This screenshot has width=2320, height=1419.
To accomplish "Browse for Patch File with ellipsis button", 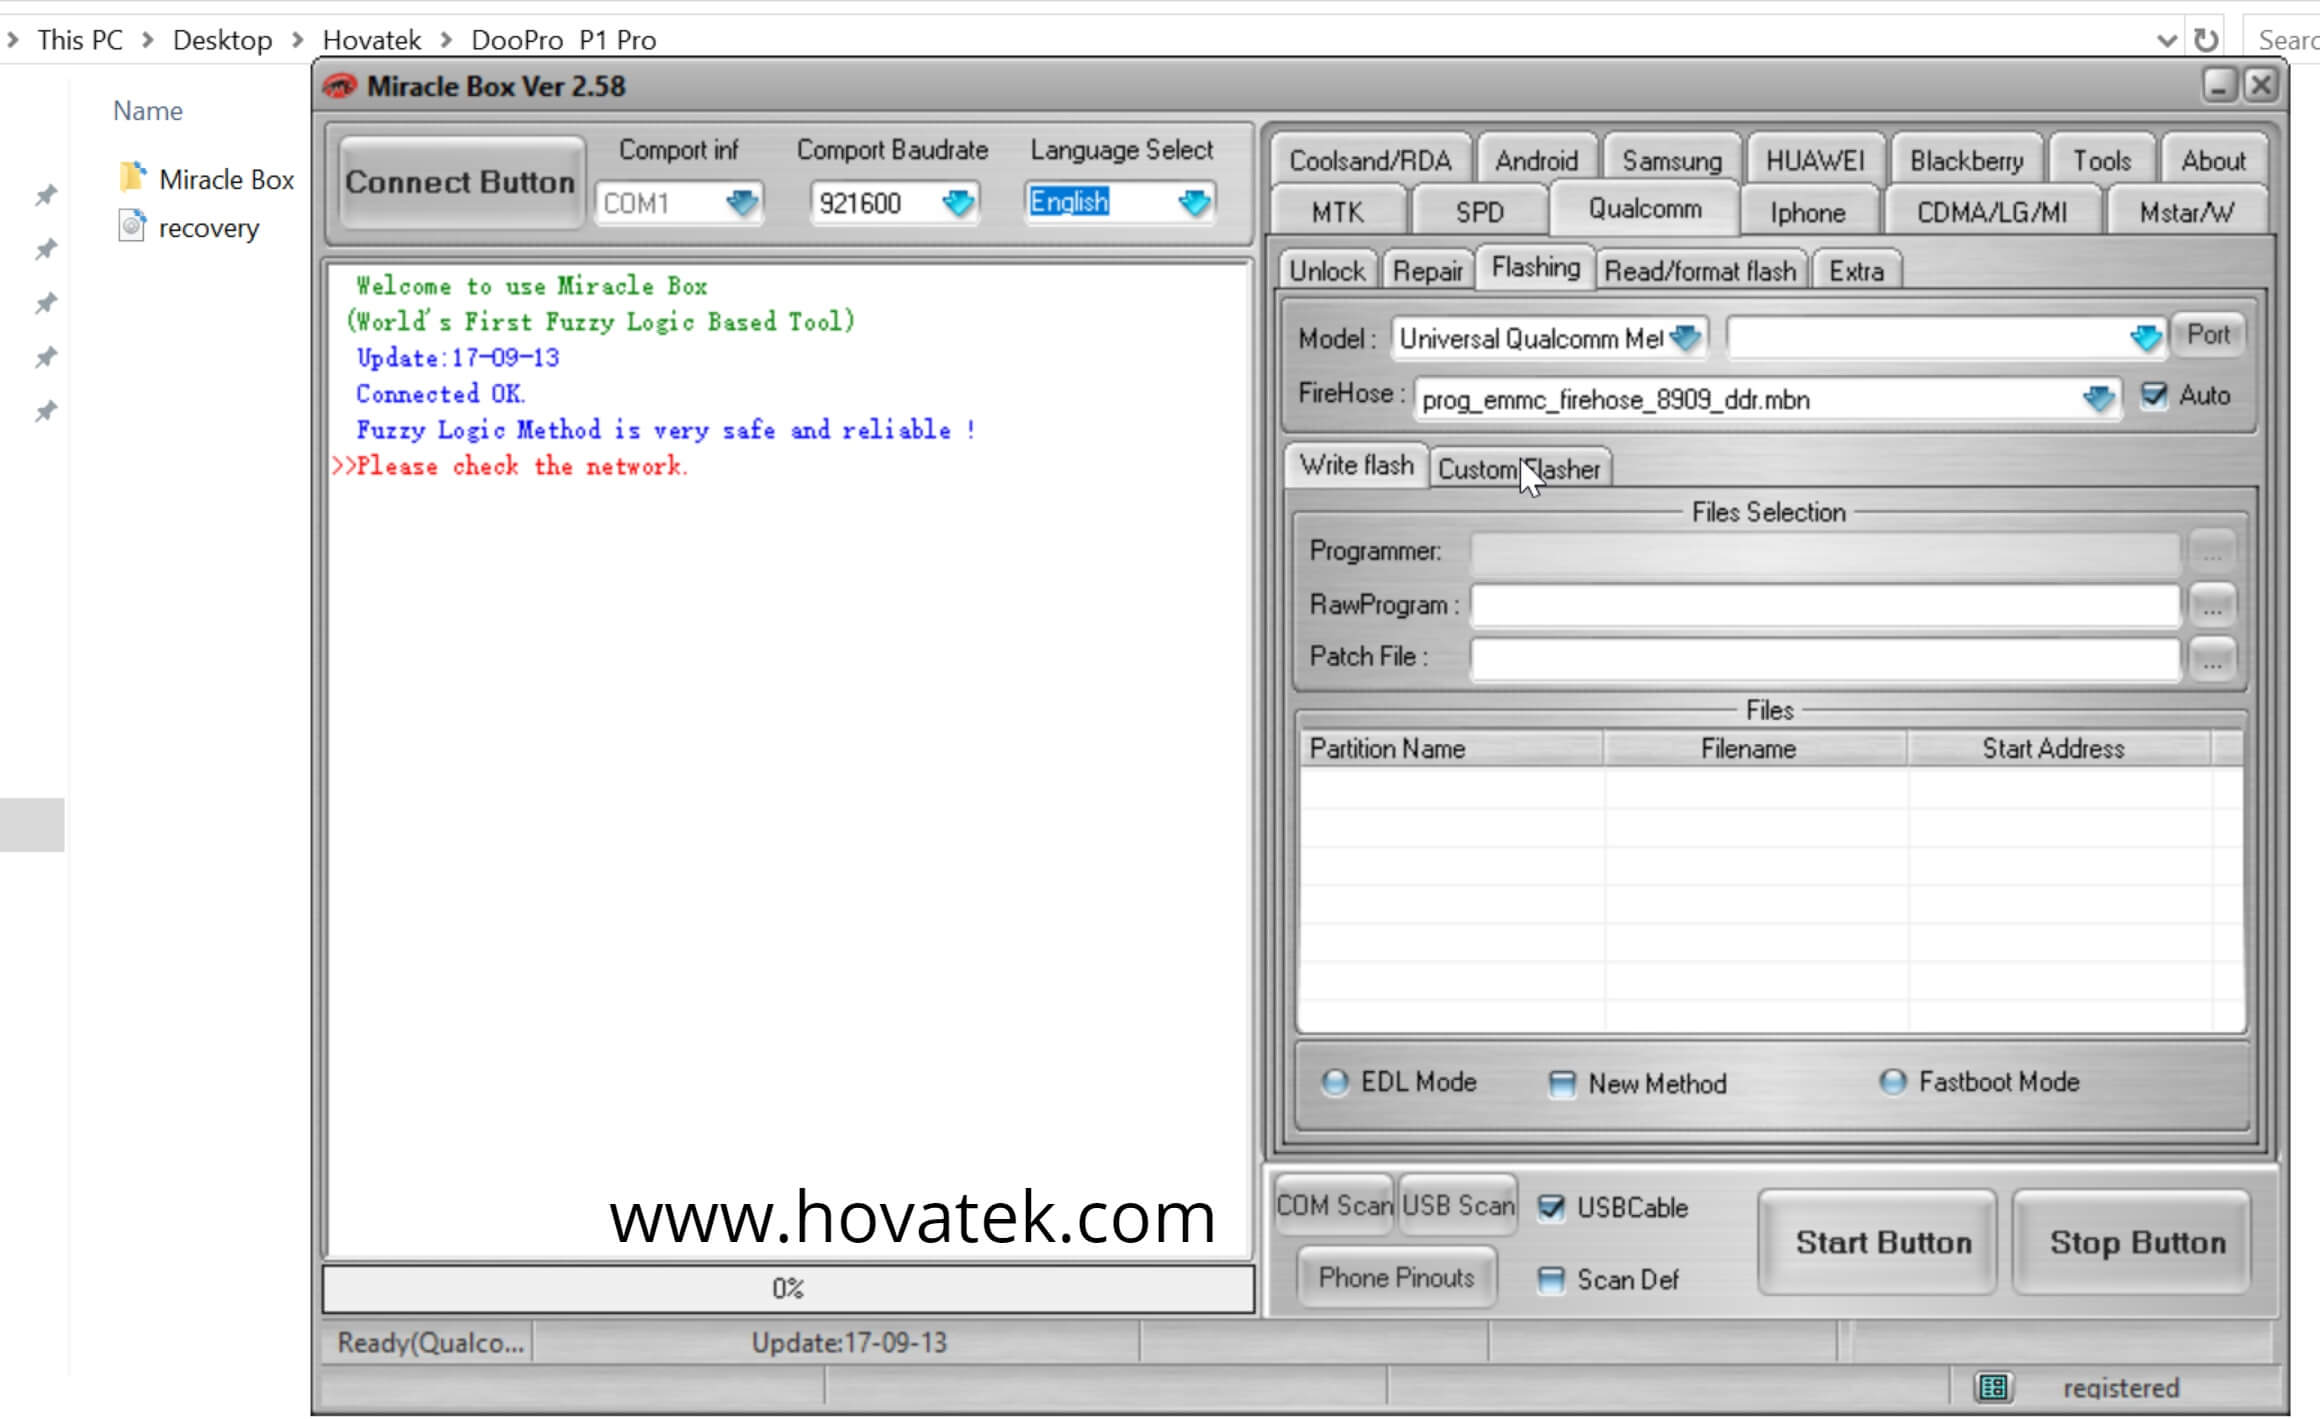I will (2212, 659).
